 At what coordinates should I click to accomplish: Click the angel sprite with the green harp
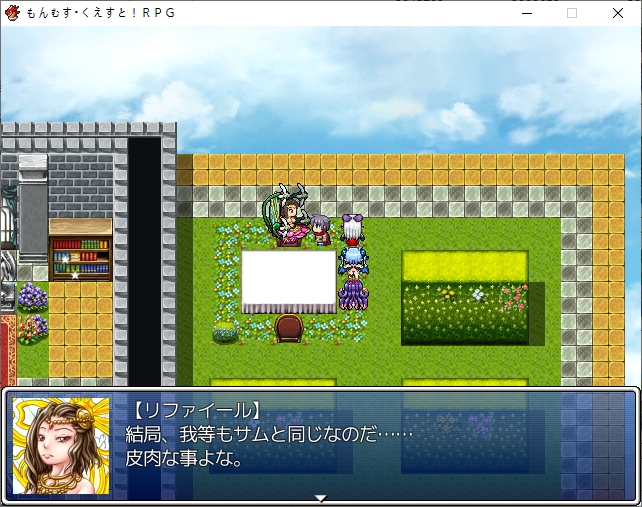pyautogui.click(x=285, y=214)
